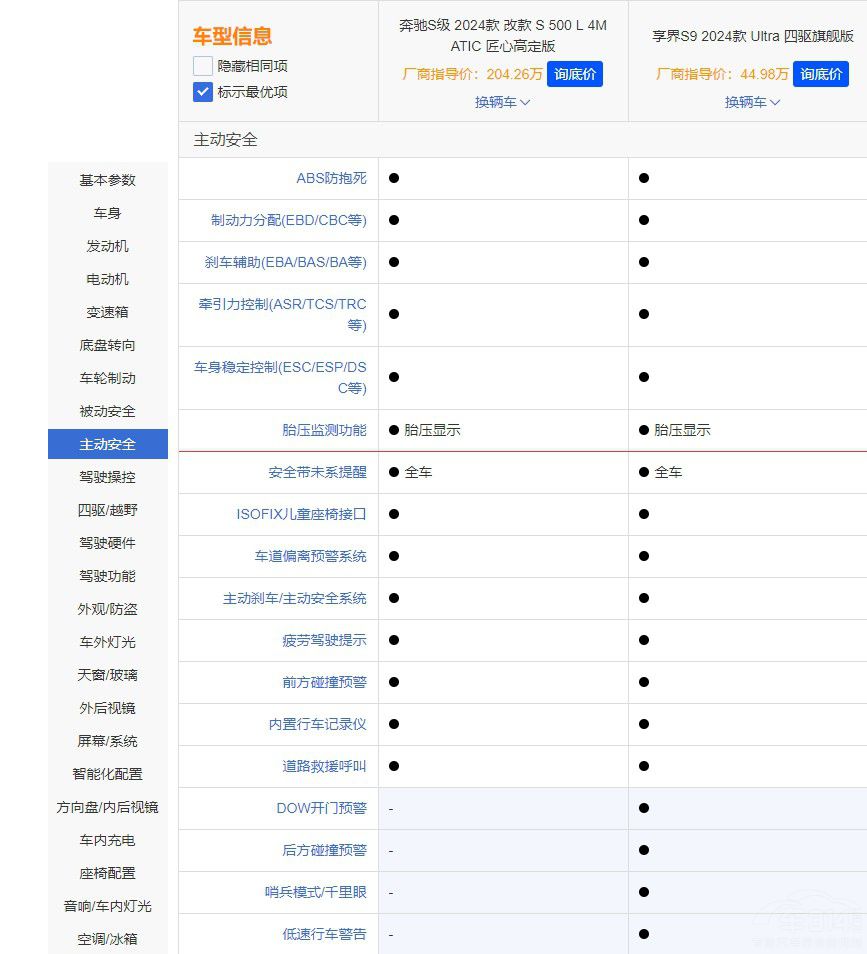Select 主动安全 in the sidebar
867x954 pixels.
107,444
